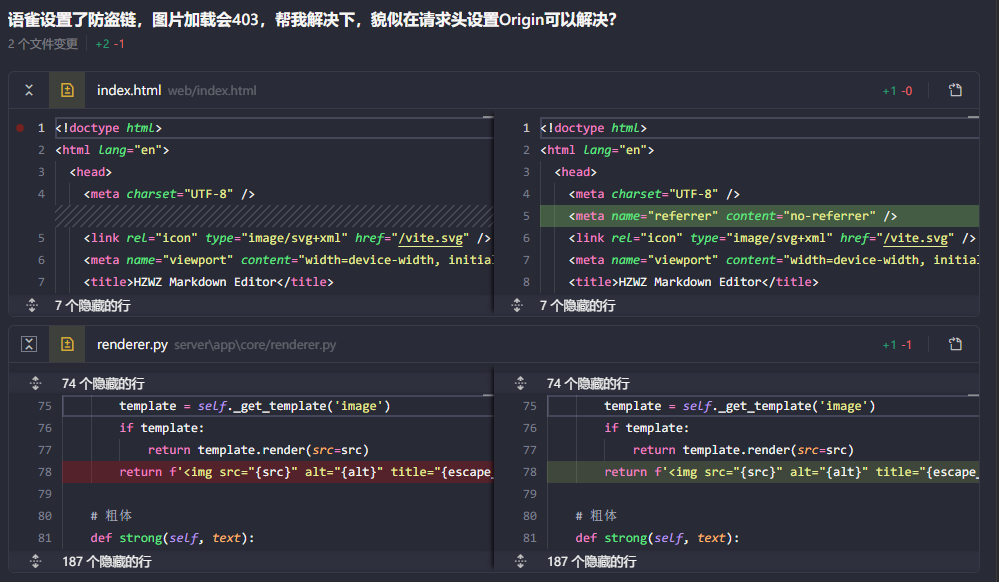The image size is (999, 582).
Task: Open index.html file with the header icon
Action: tap(955, 90)
